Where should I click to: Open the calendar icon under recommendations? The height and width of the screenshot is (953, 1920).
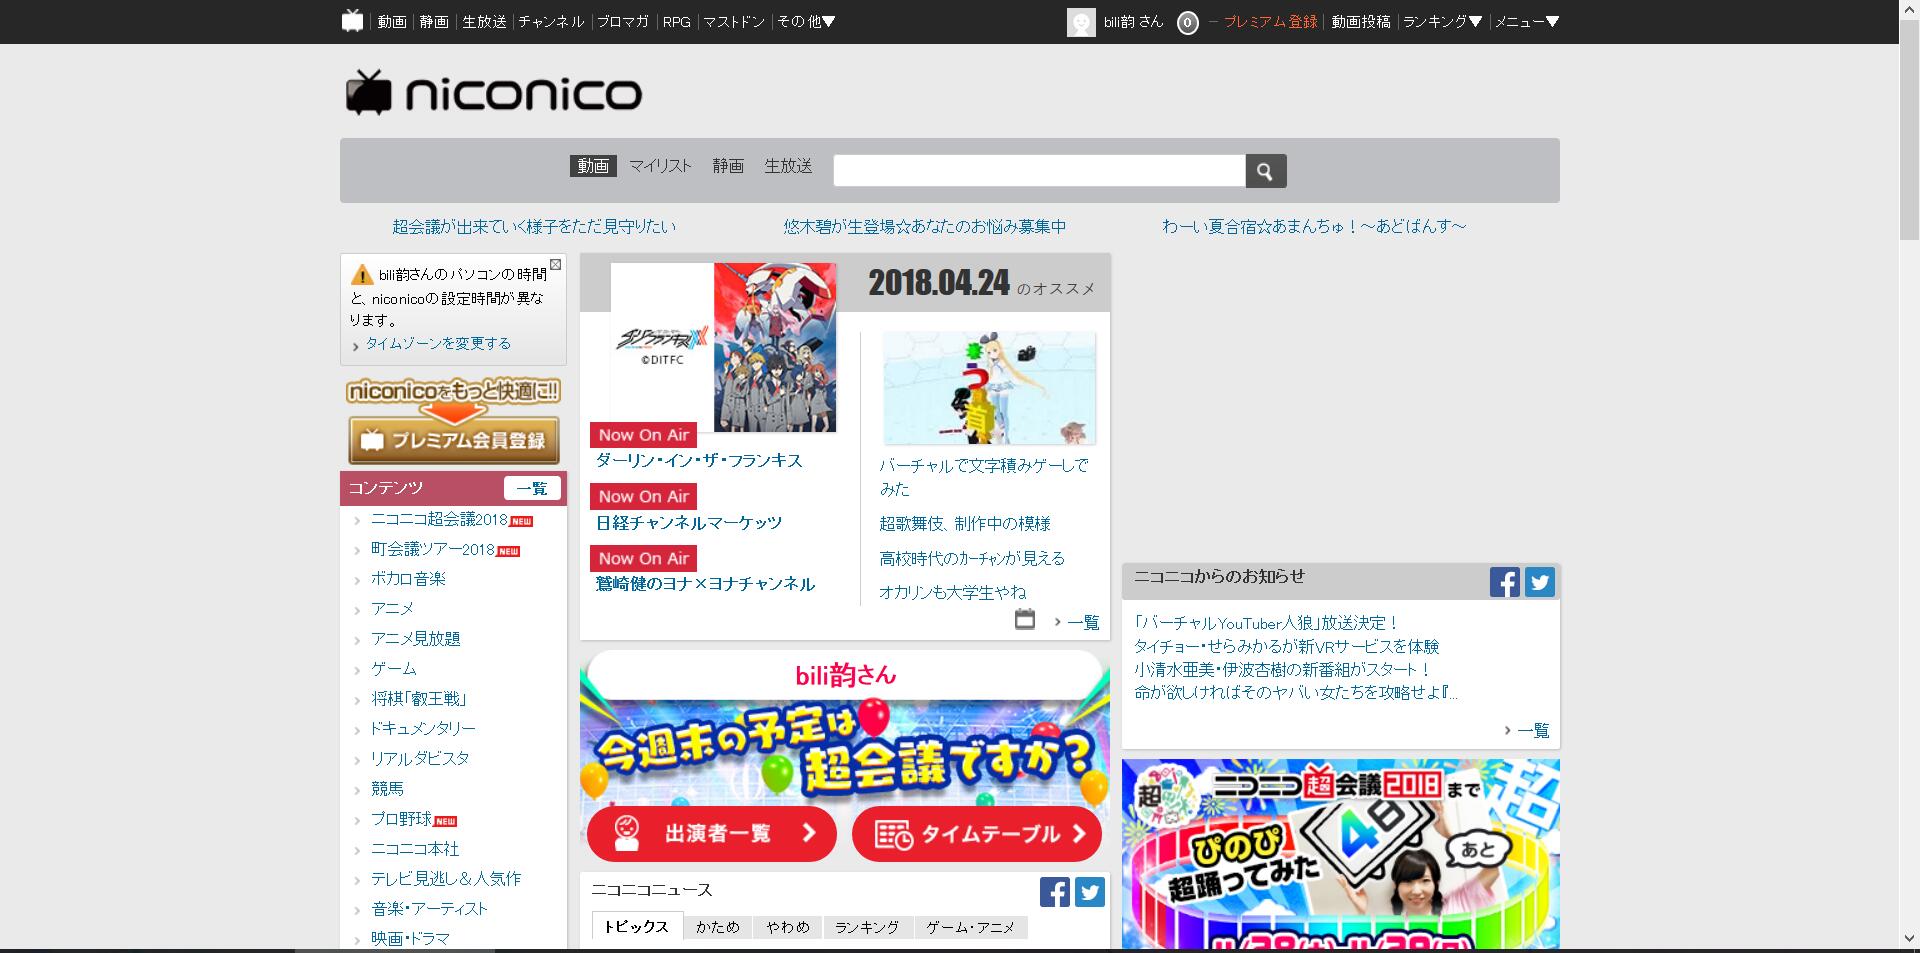[x=1025, y=620]
